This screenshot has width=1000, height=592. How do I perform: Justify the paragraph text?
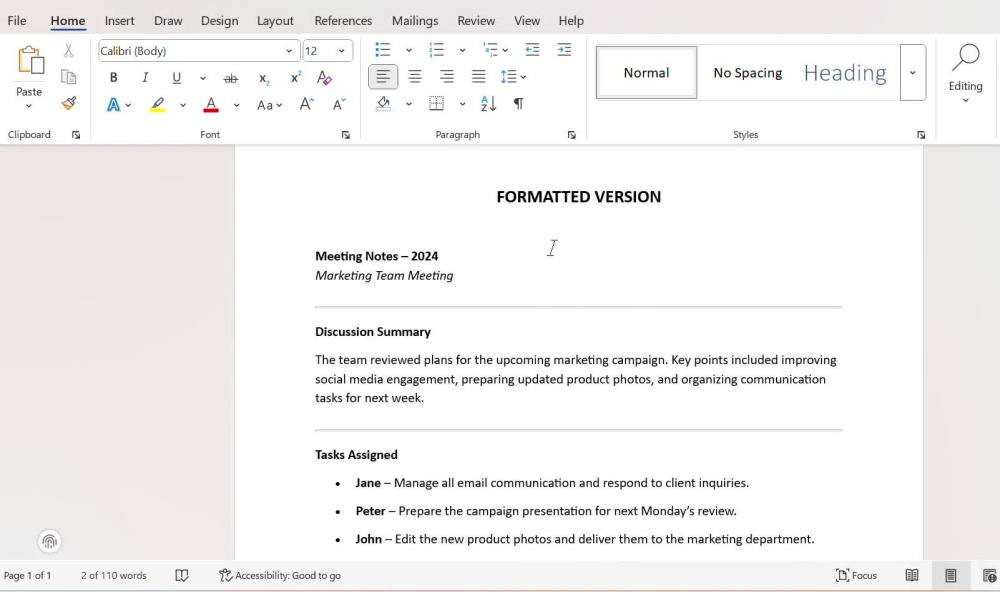coord(478,77)
